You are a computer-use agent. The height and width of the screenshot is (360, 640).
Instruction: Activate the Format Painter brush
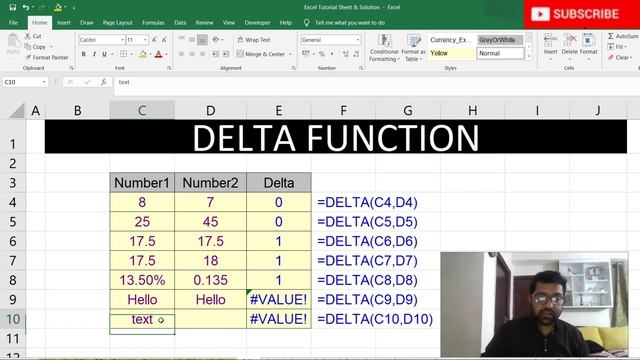[28, 57]
